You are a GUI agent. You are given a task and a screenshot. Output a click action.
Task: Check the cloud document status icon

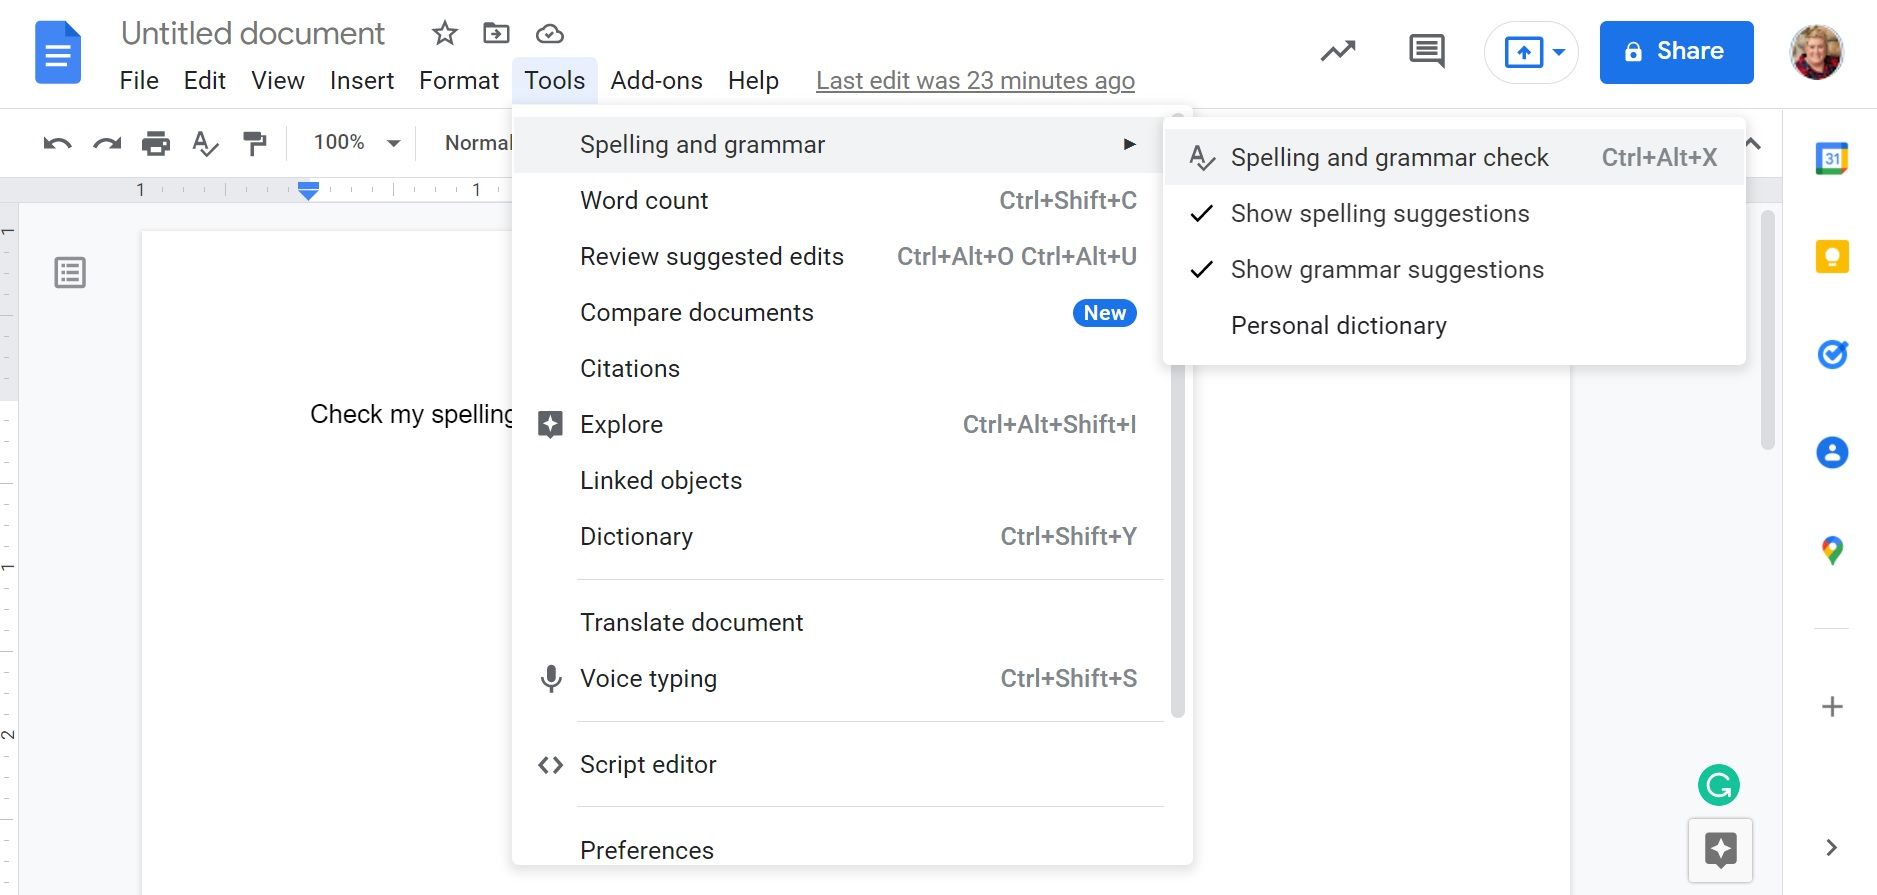tap(549, 35)
